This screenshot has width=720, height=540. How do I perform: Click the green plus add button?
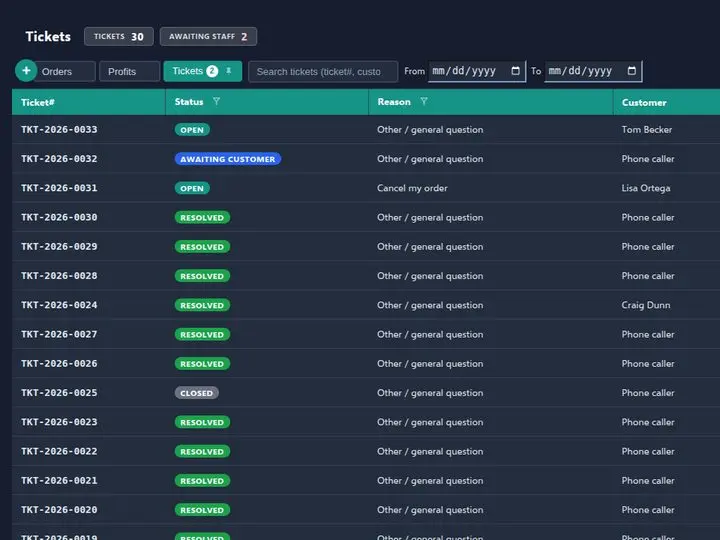[x=26, y=71]
